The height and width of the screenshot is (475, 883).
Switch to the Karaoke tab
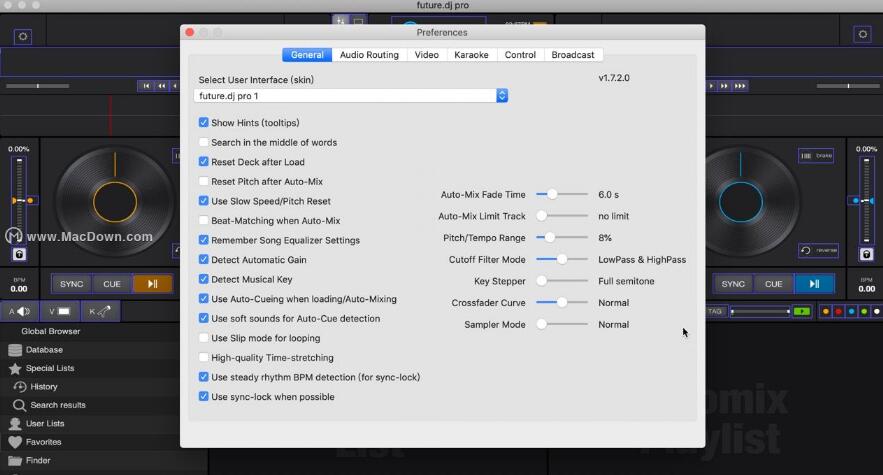(x=471, y=55)
